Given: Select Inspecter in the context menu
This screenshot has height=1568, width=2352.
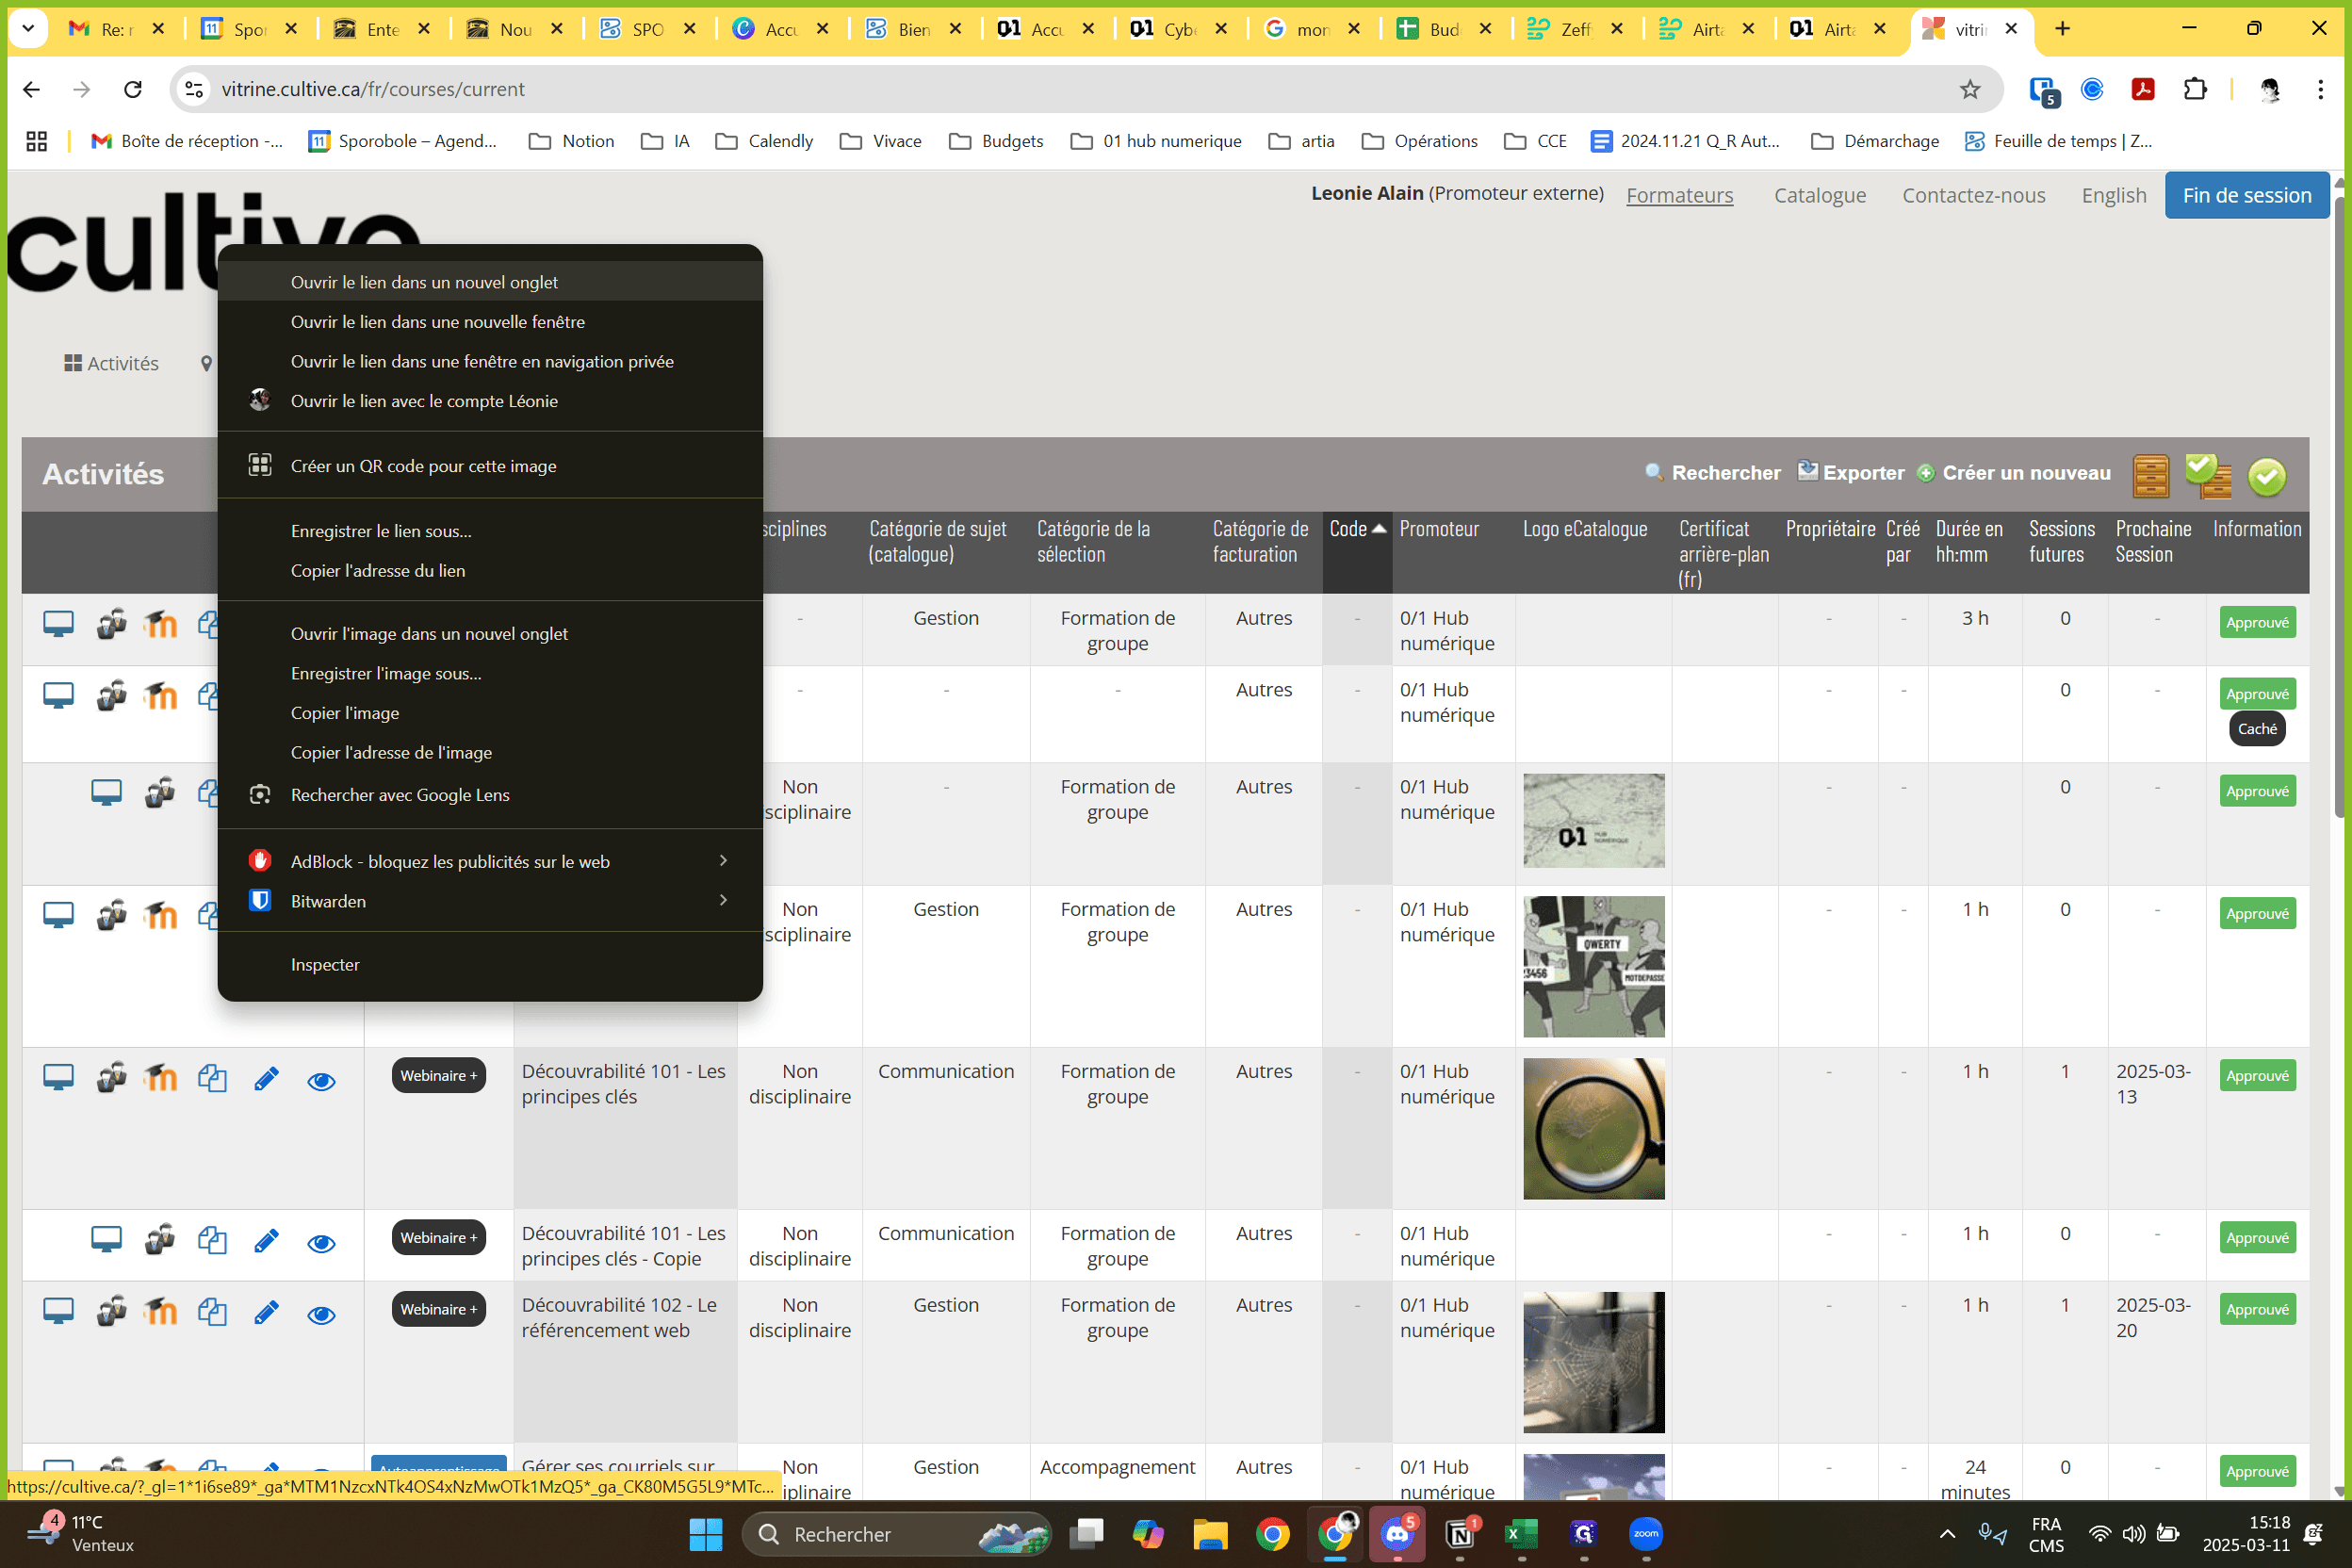Looking at the screenshot, I should click(490, 965).
